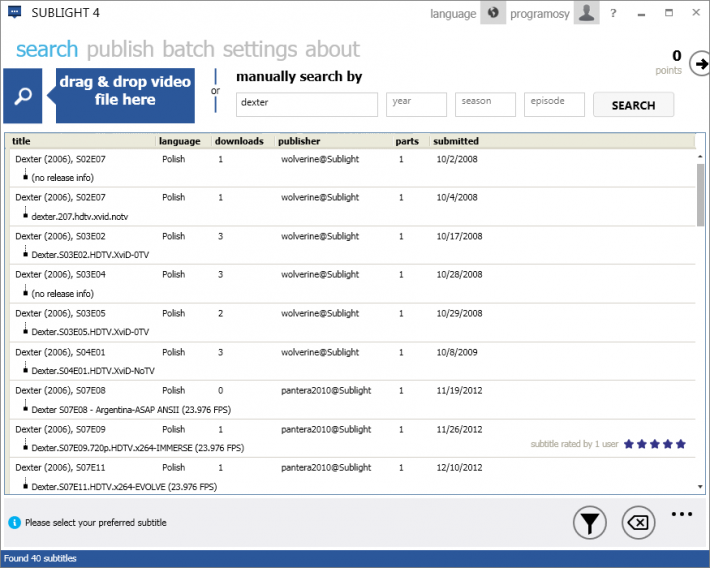Click the SEARCH button

click(633, 105)
